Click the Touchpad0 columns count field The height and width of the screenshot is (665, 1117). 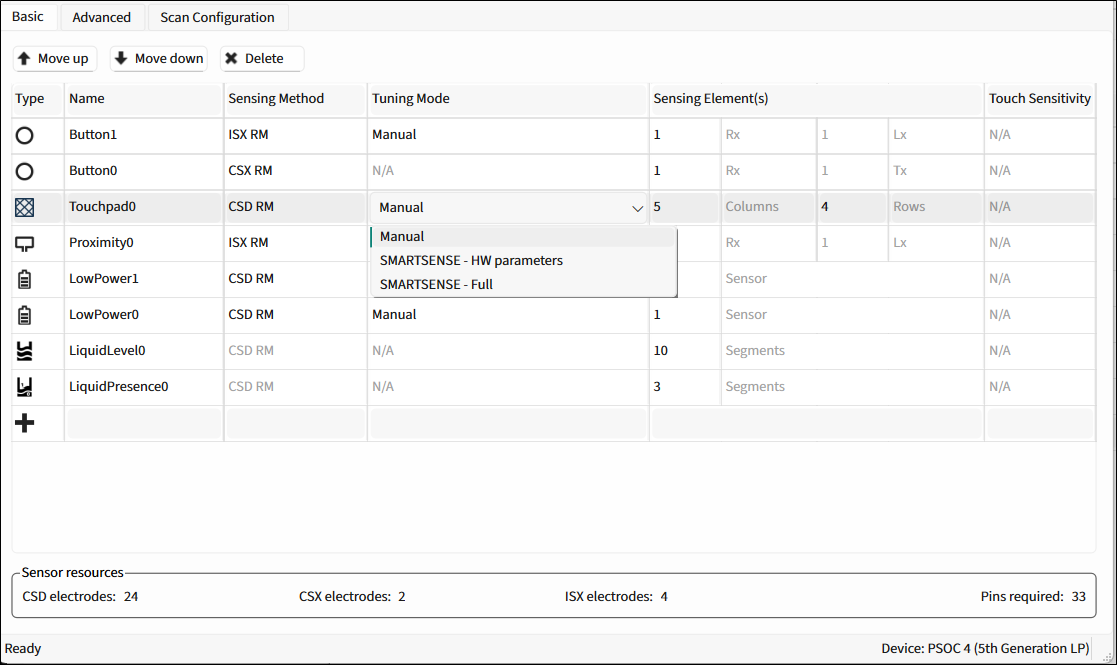tap(683, 207)
